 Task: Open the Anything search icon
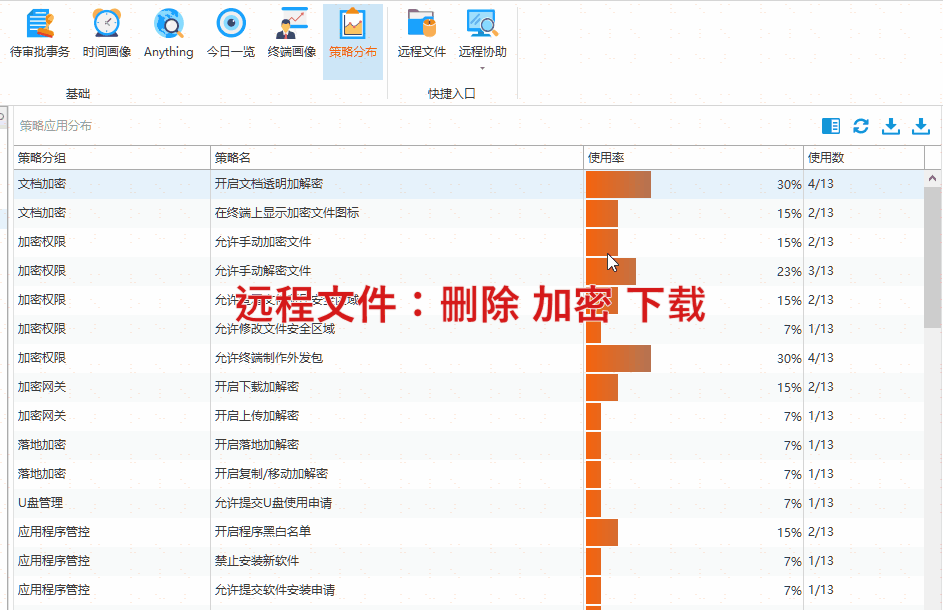168,24
